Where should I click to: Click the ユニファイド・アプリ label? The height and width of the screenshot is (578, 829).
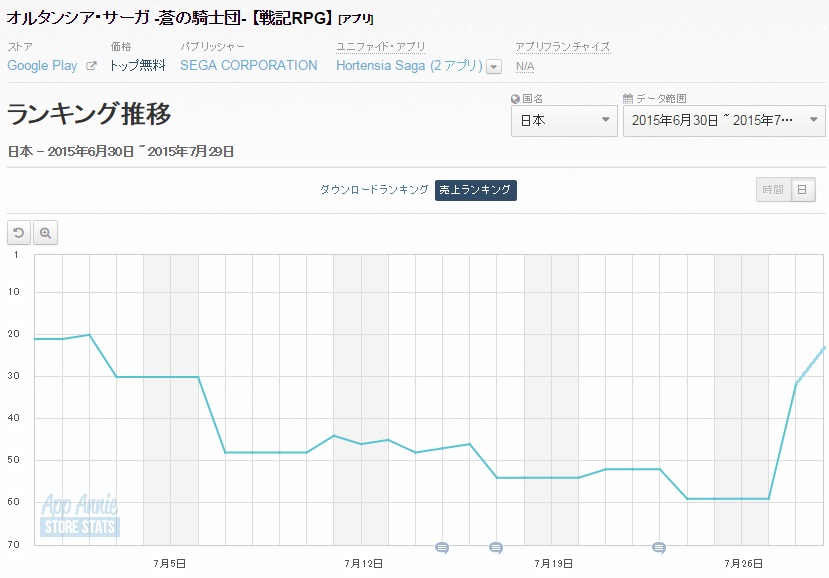(381, 47)
